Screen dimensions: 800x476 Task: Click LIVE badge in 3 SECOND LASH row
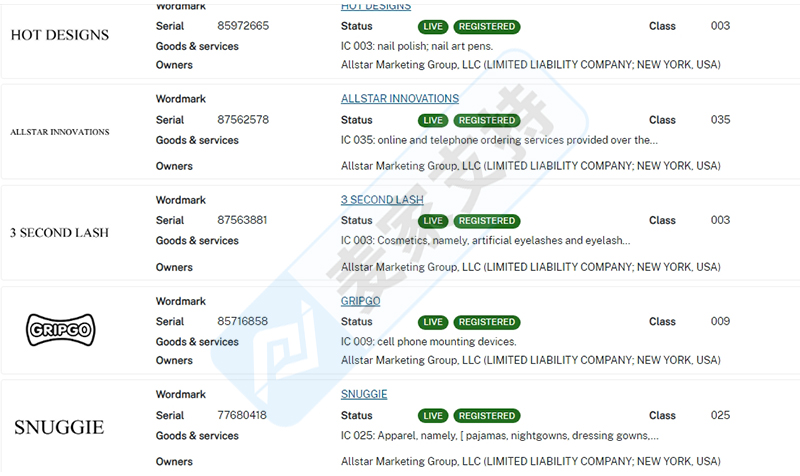[433, 221]
